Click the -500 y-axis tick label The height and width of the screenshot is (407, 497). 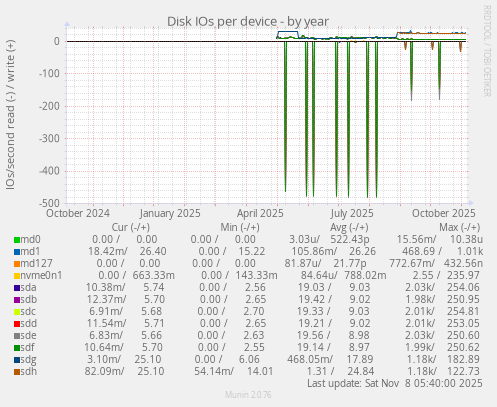point(49,203)
